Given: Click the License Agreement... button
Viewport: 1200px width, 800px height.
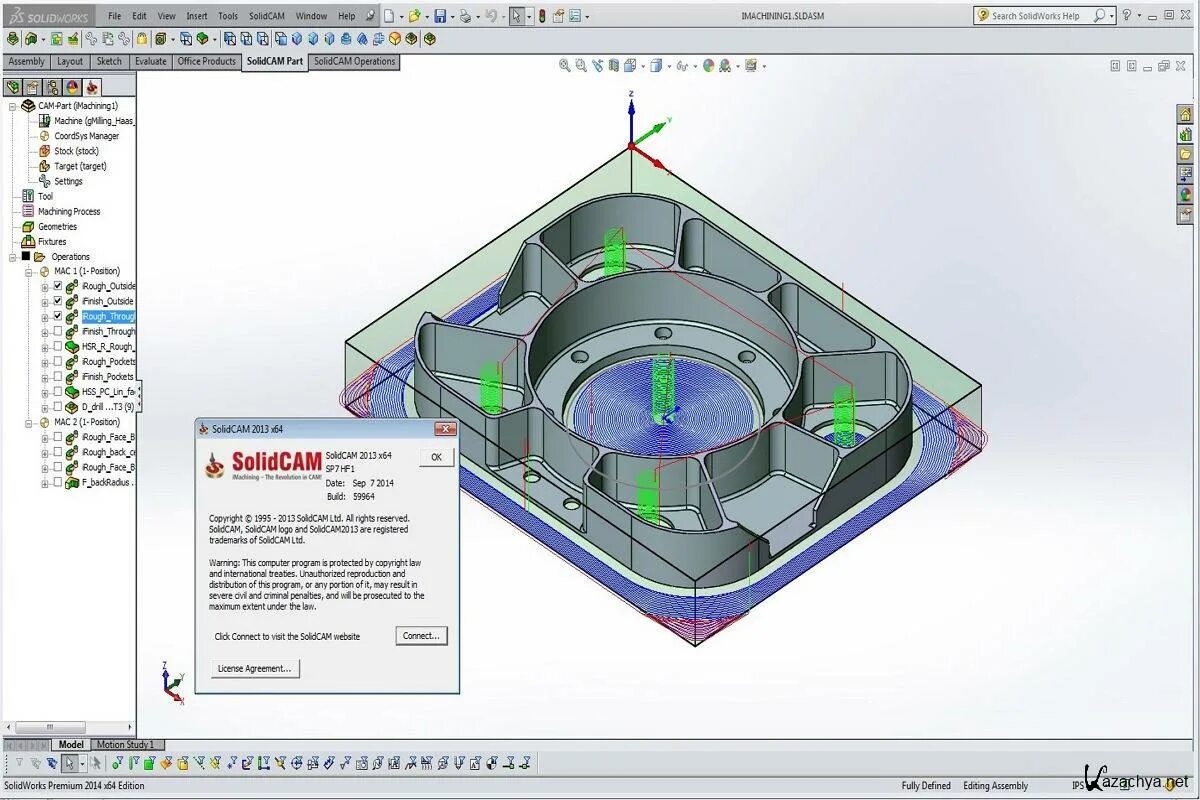Looking at the screenshot, I should point(255,668).
